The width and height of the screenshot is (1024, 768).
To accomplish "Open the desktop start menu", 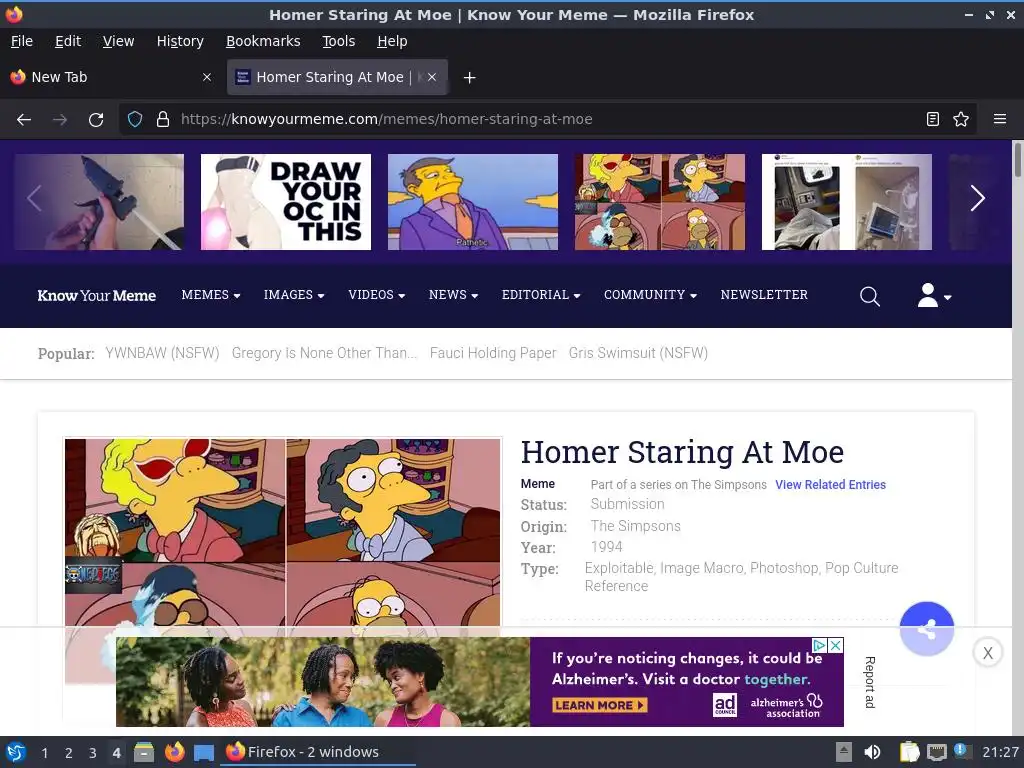I will (x=15, y=752).
